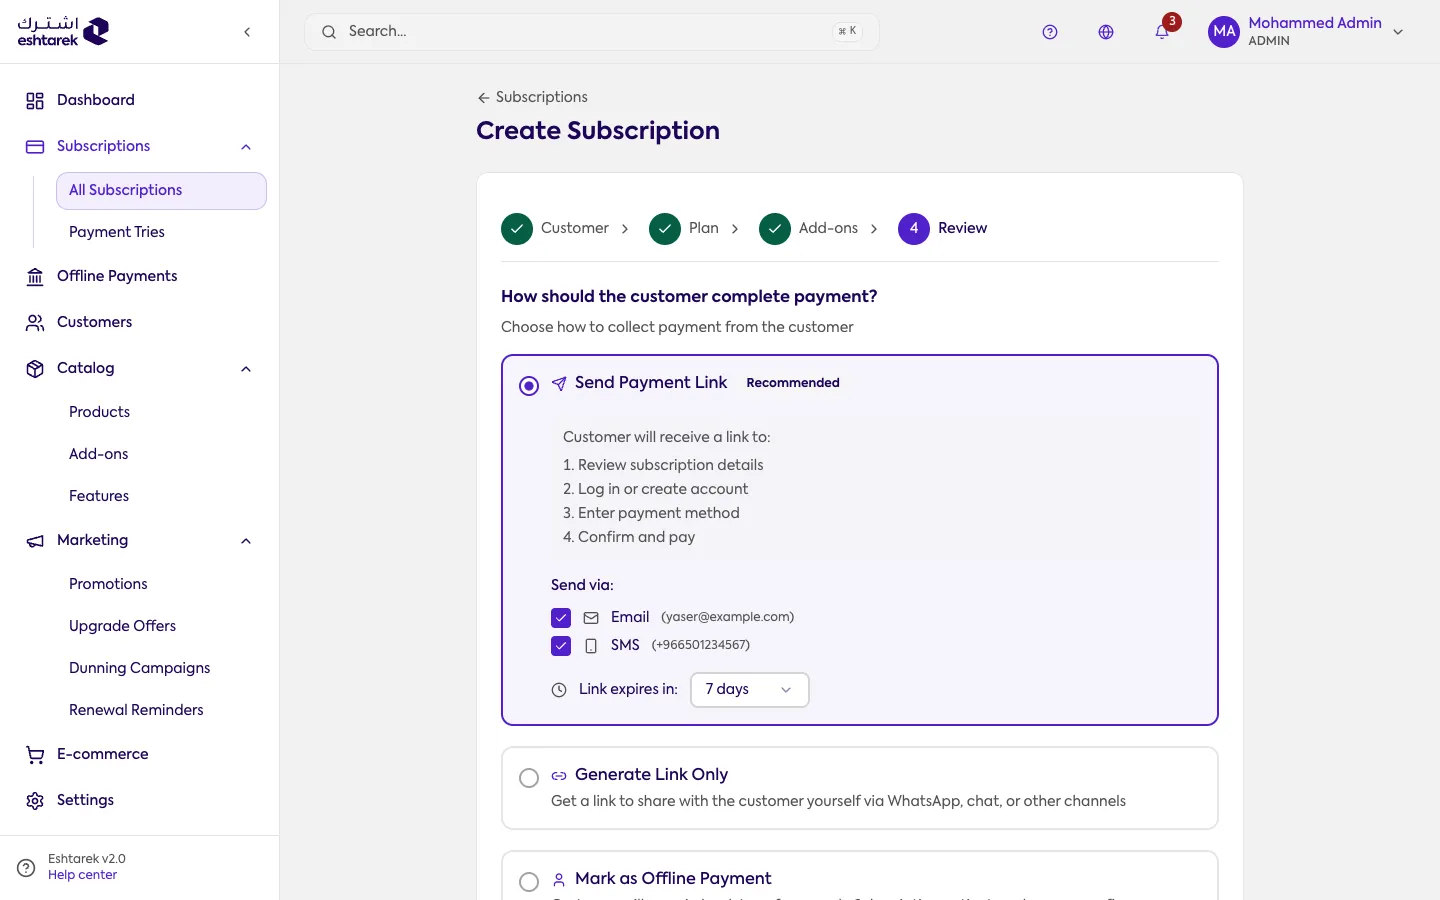Collapse the sidebar with the arrow icon

pos(247,32)
